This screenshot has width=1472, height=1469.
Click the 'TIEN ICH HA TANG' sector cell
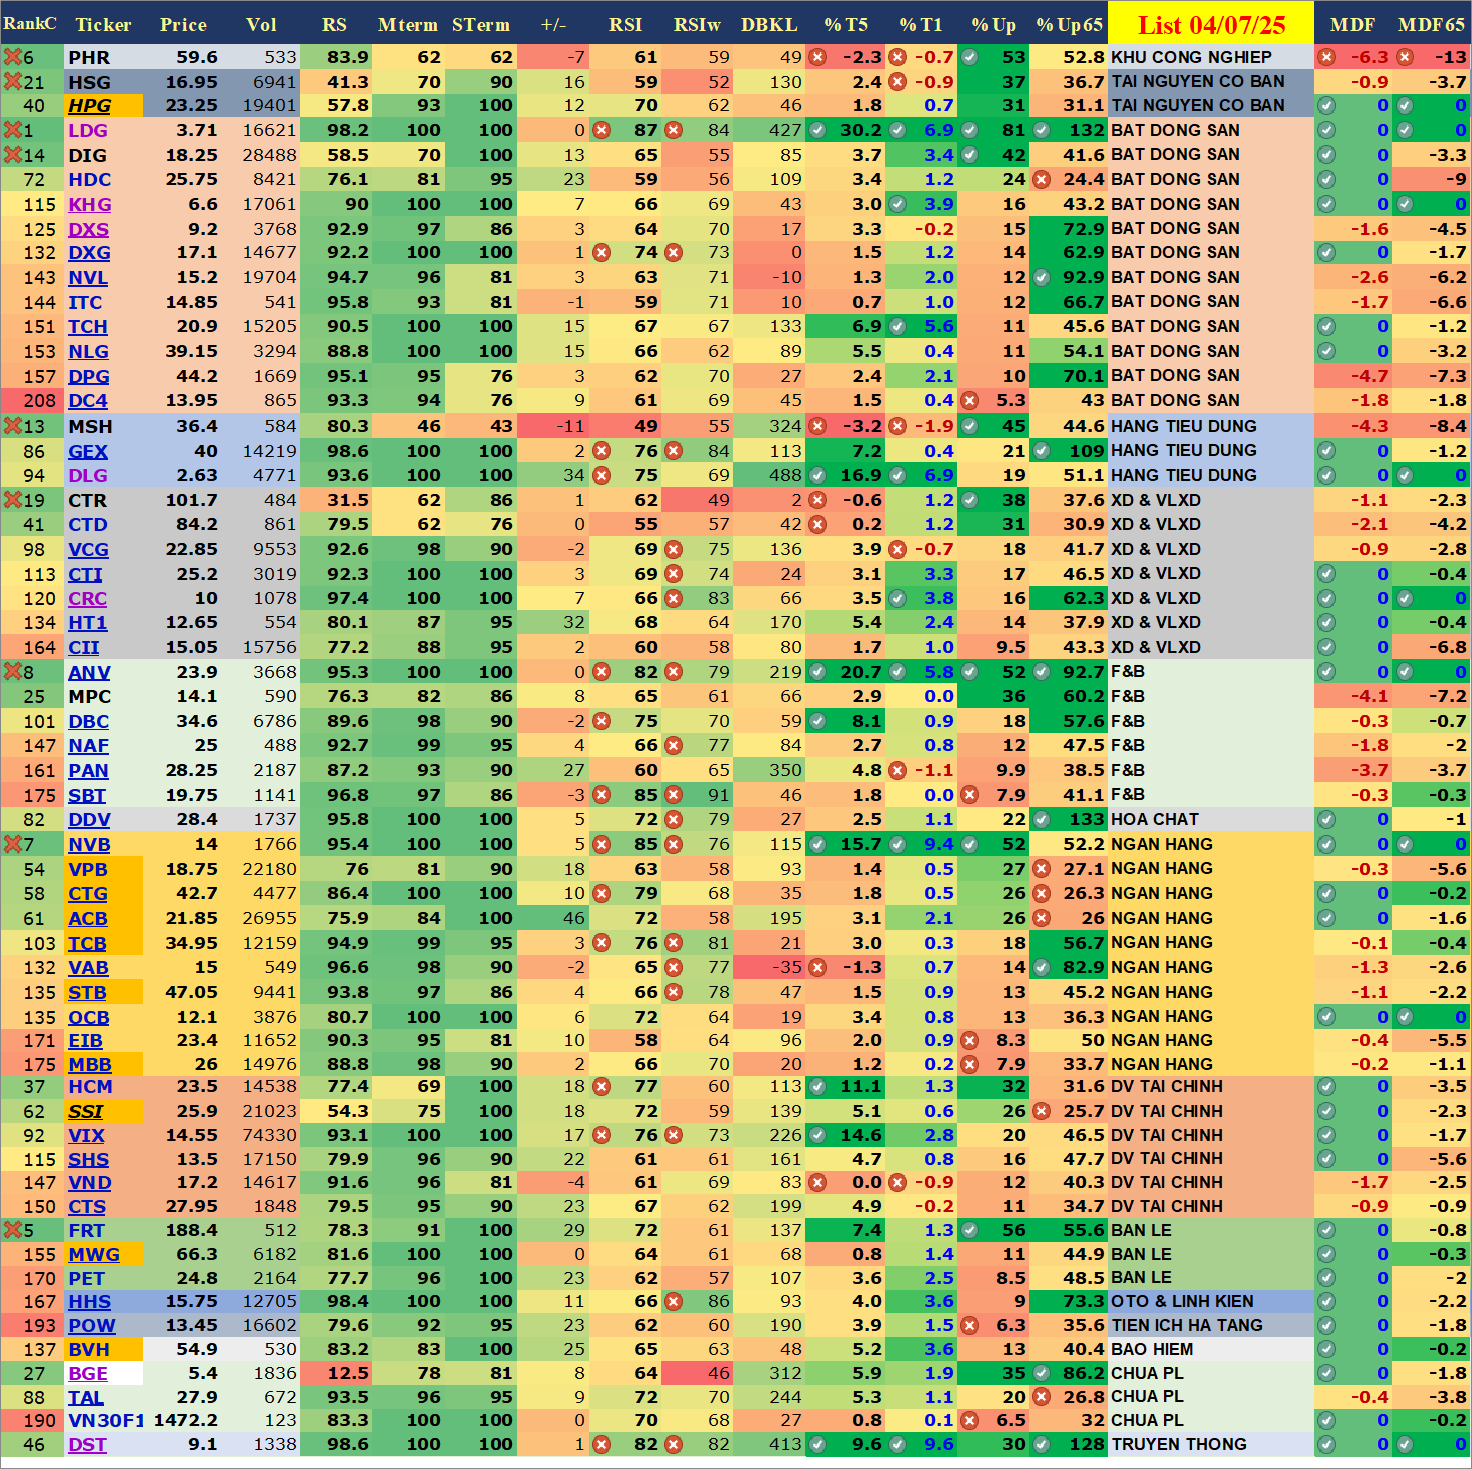(1211, 1325)
